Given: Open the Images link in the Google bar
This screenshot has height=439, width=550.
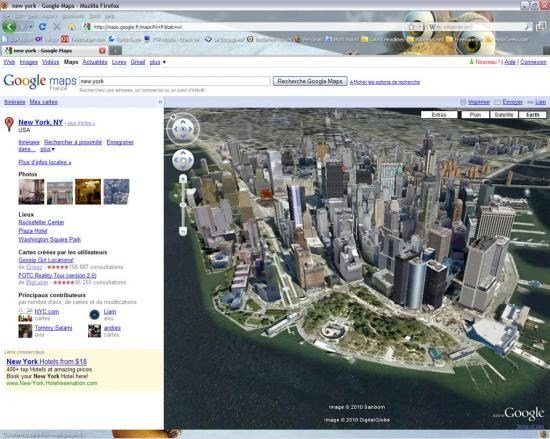Looking at the screenshot, I should point(28,62).
